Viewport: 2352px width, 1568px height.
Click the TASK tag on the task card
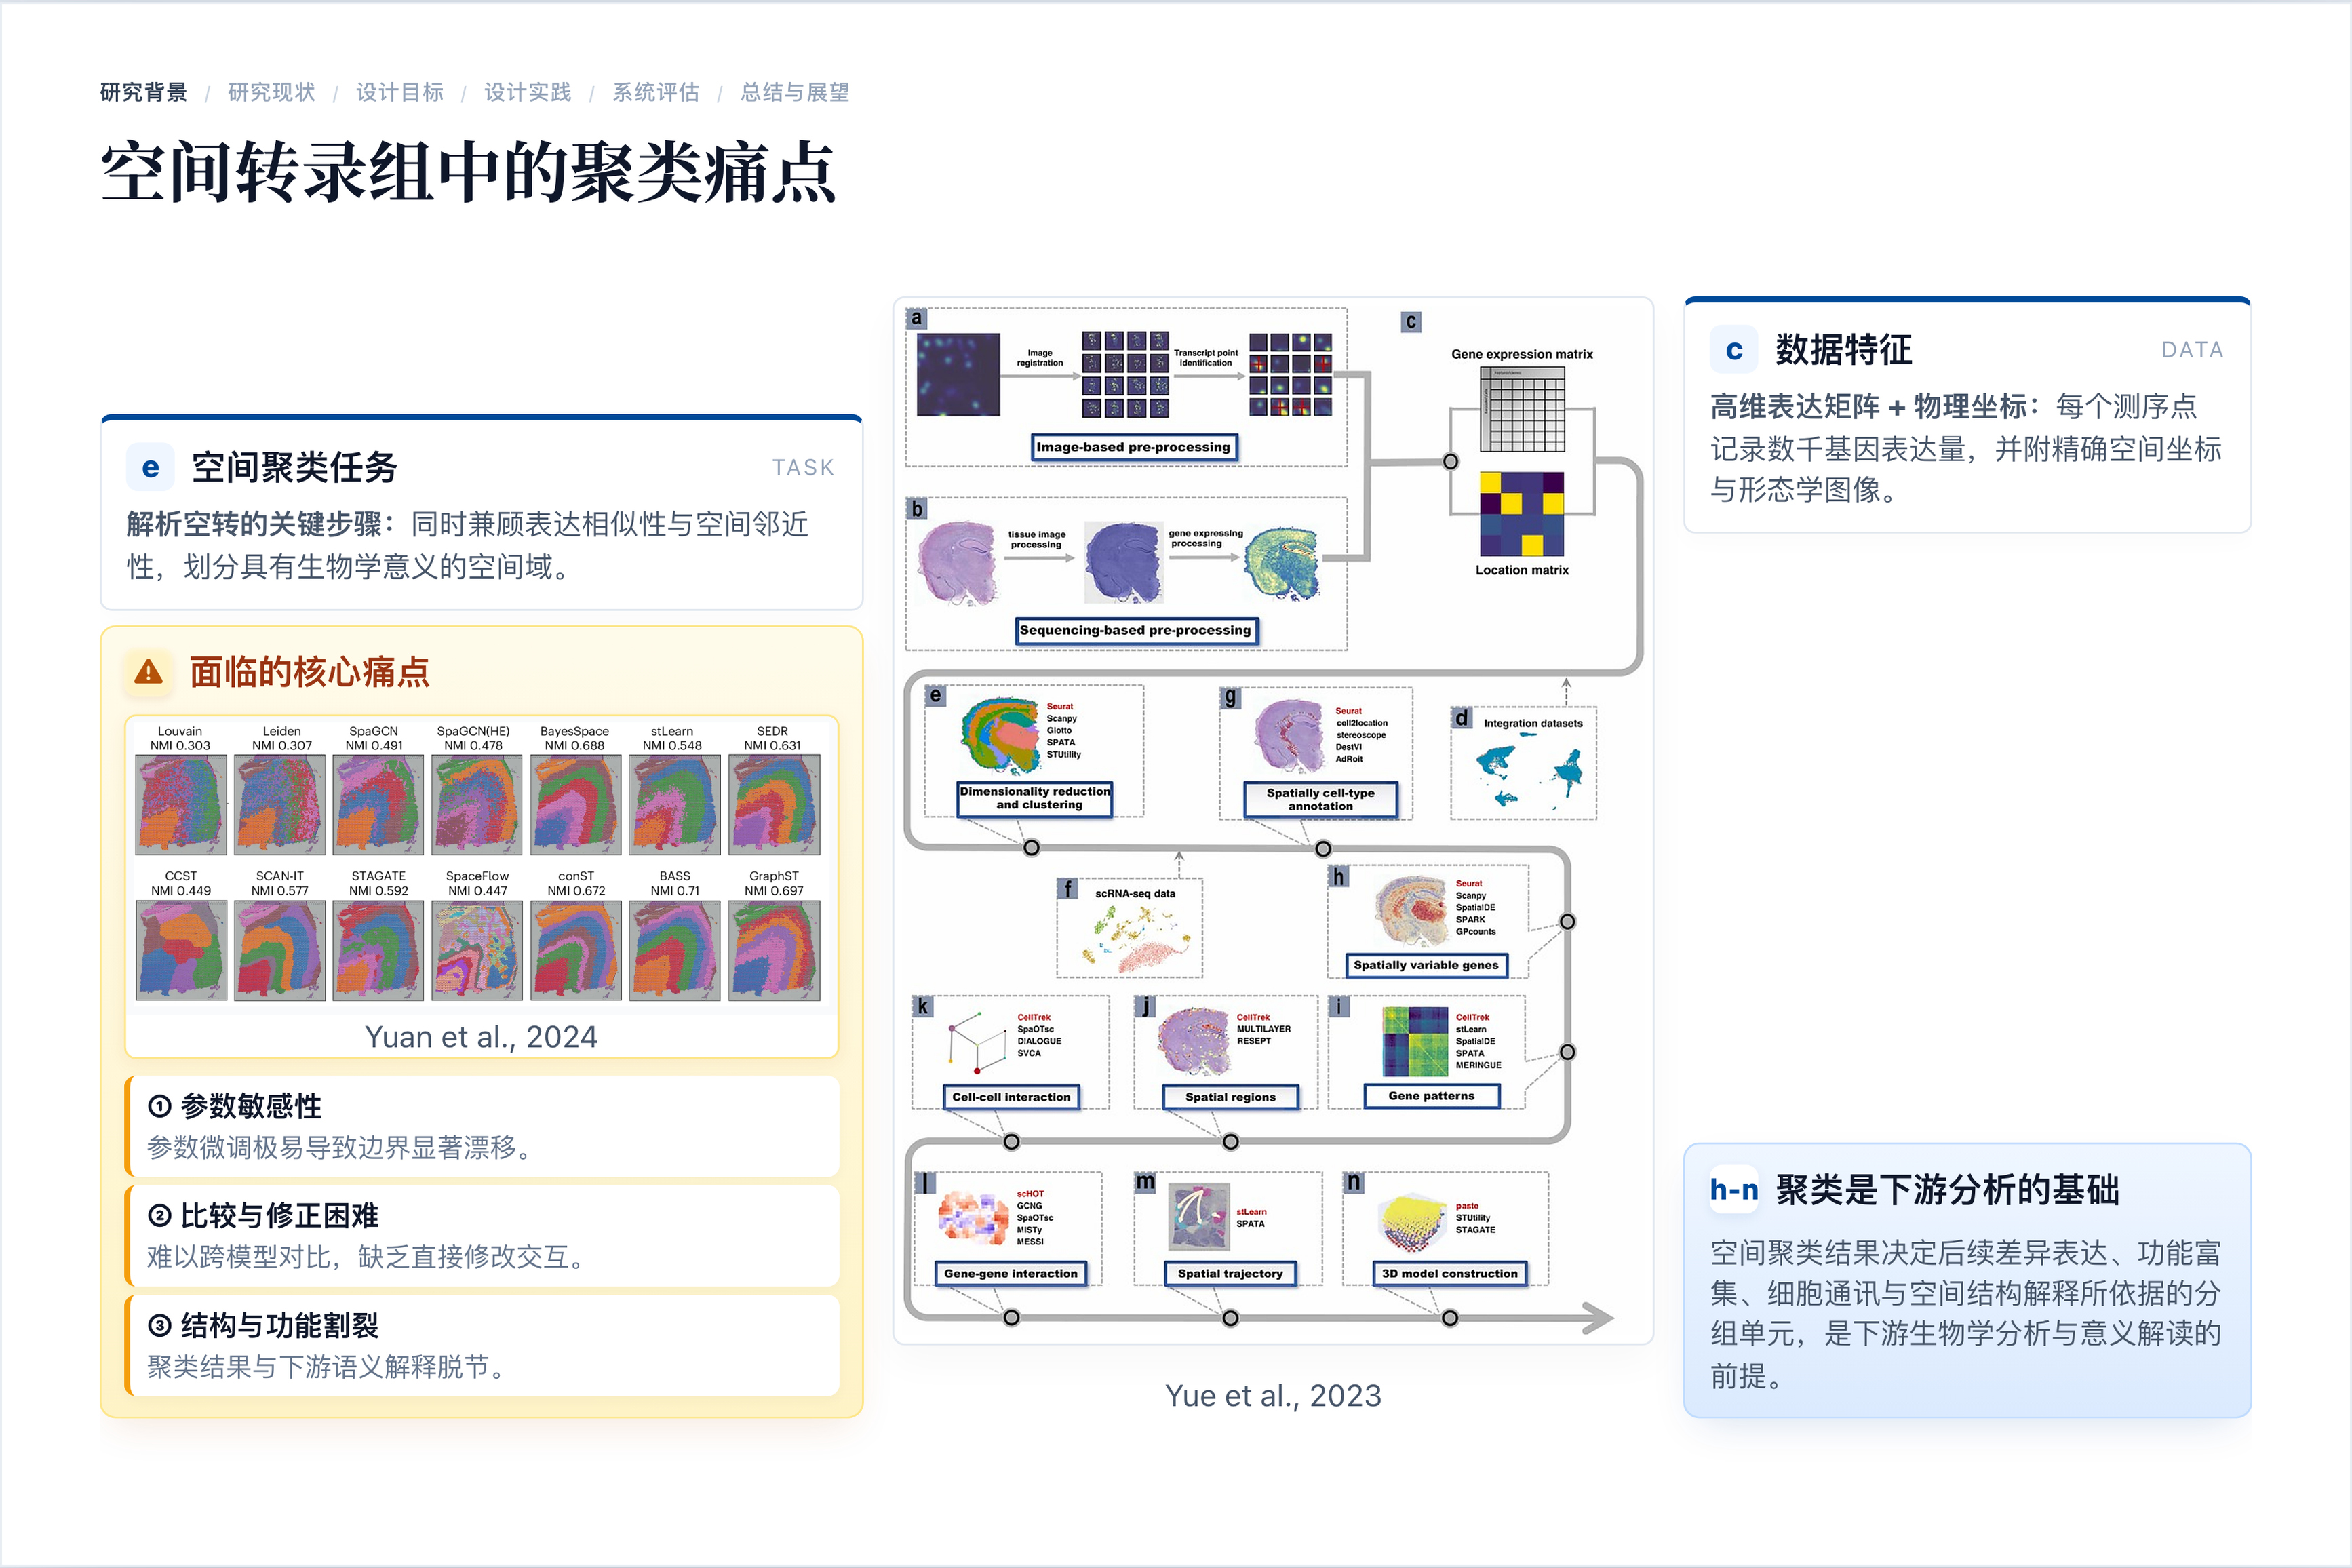pyautogui.click(x=803, y=467)
